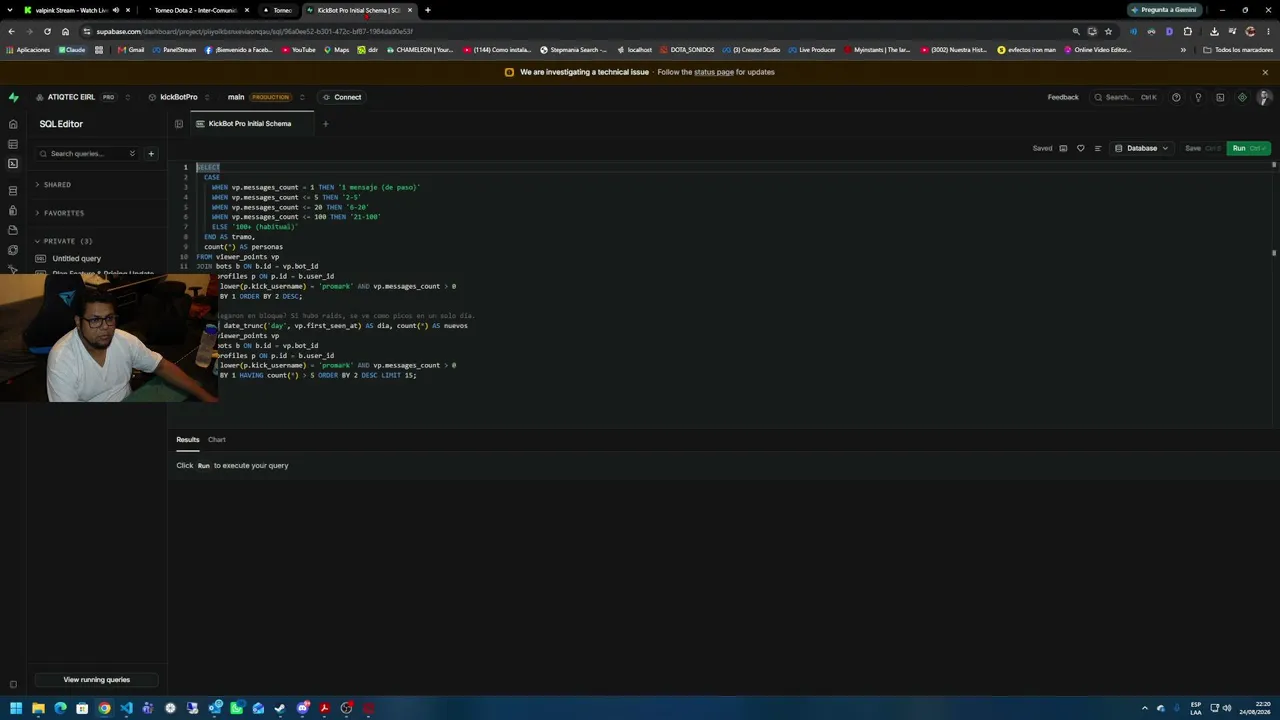1280x720 pixels.
Task: Click the query utility icon beside Saved
Action: 1063,148
